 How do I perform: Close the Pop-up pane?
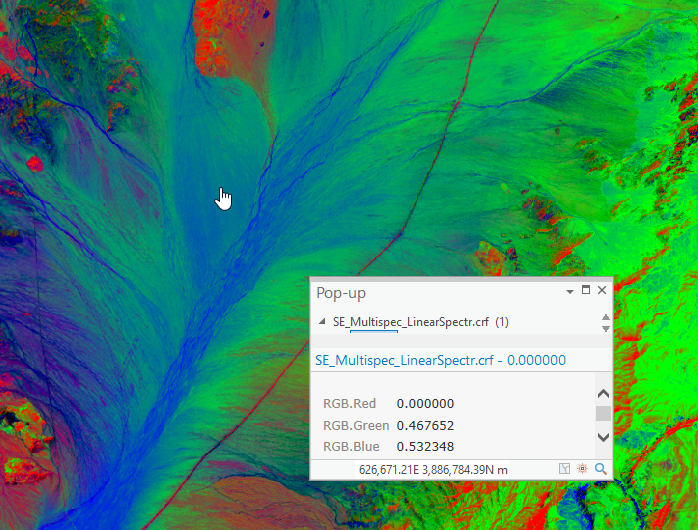(x=602, y=290)
